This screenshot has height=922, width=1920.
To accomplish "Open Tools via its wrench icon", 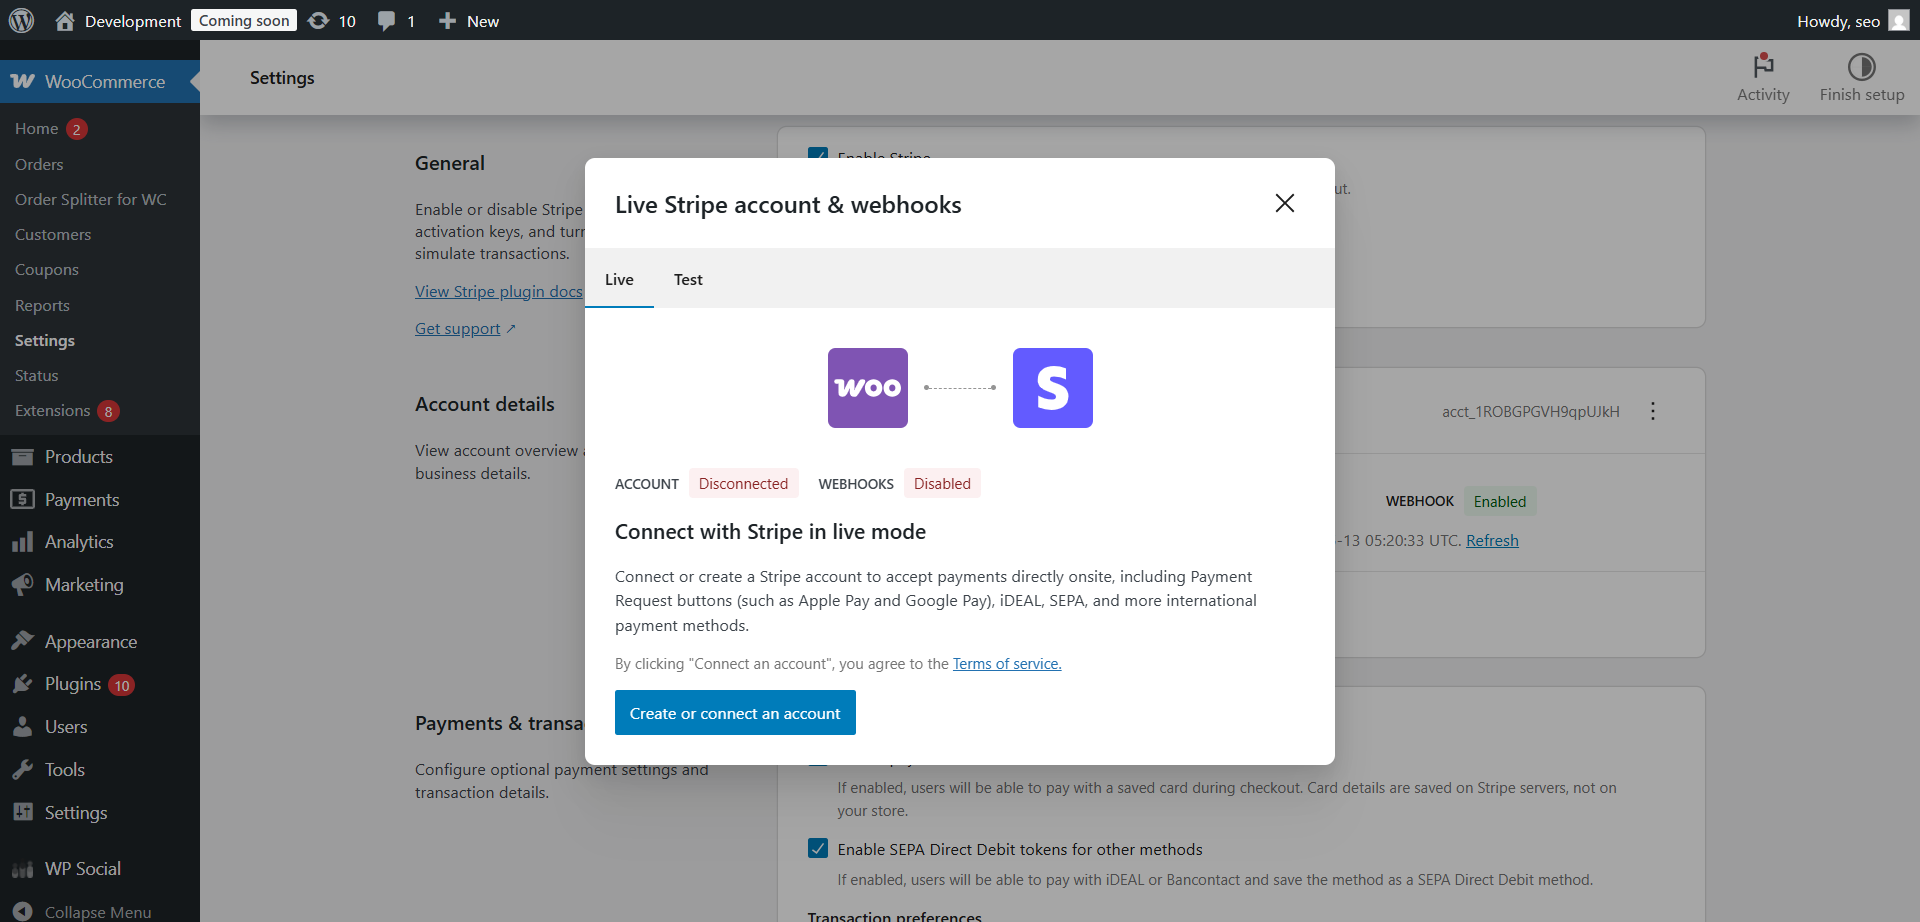I will [23, 769].
